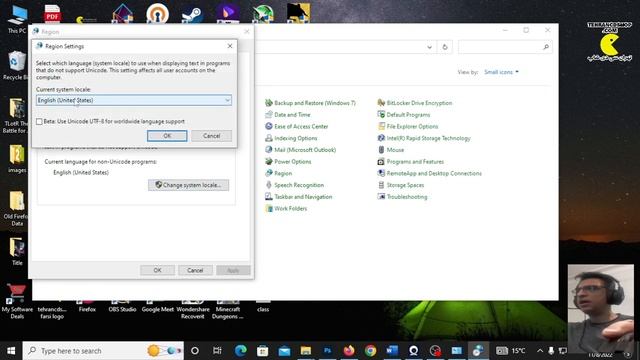Select the Title folder on desktop
Screen dimensions: 640x360
tap(17, 251)
